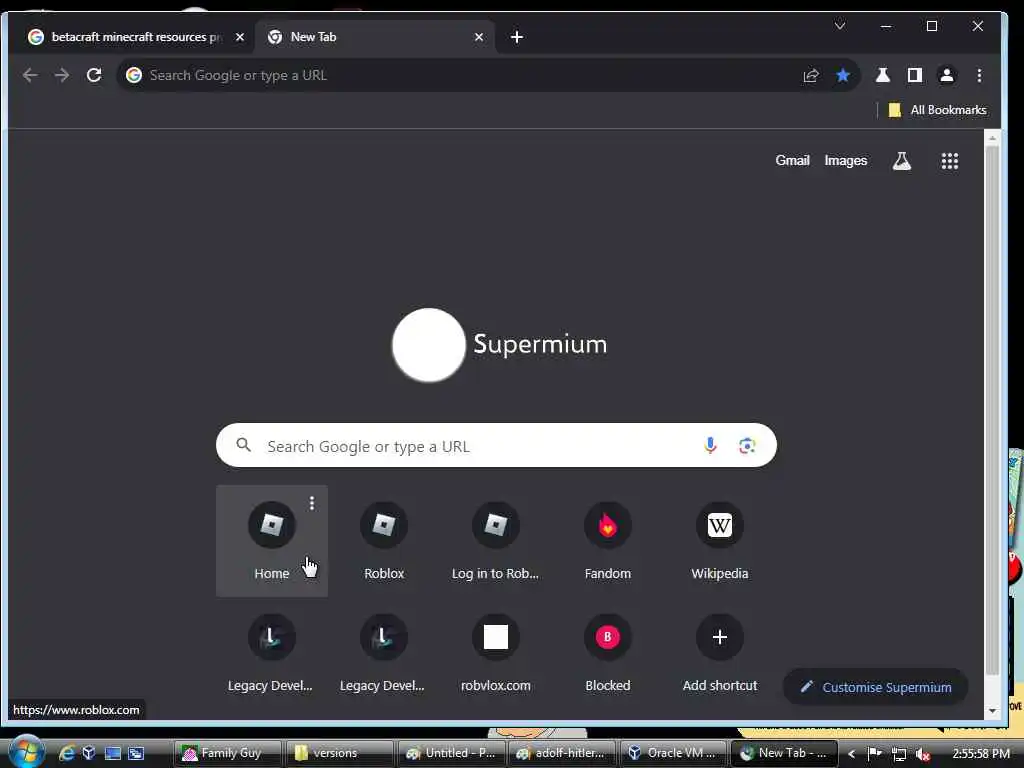
Task: Open the robvlox.com shortcut tile
Action: point(496,653)
